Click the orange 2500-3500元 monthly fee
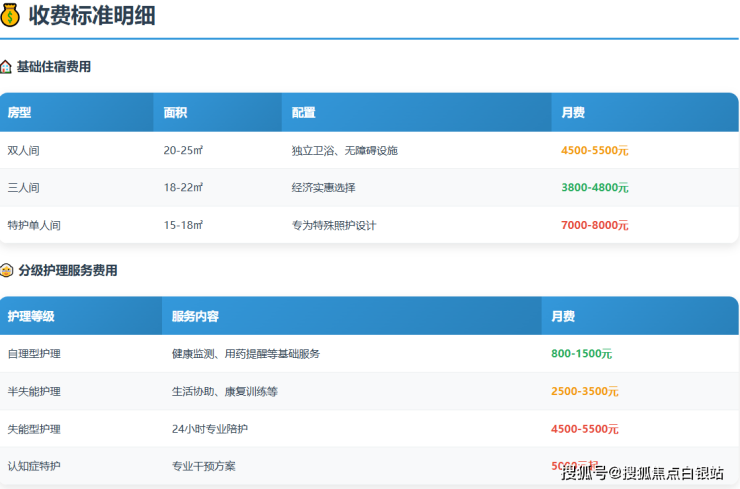The height and width of the screenshot is (489, 740). coord(585,391)
